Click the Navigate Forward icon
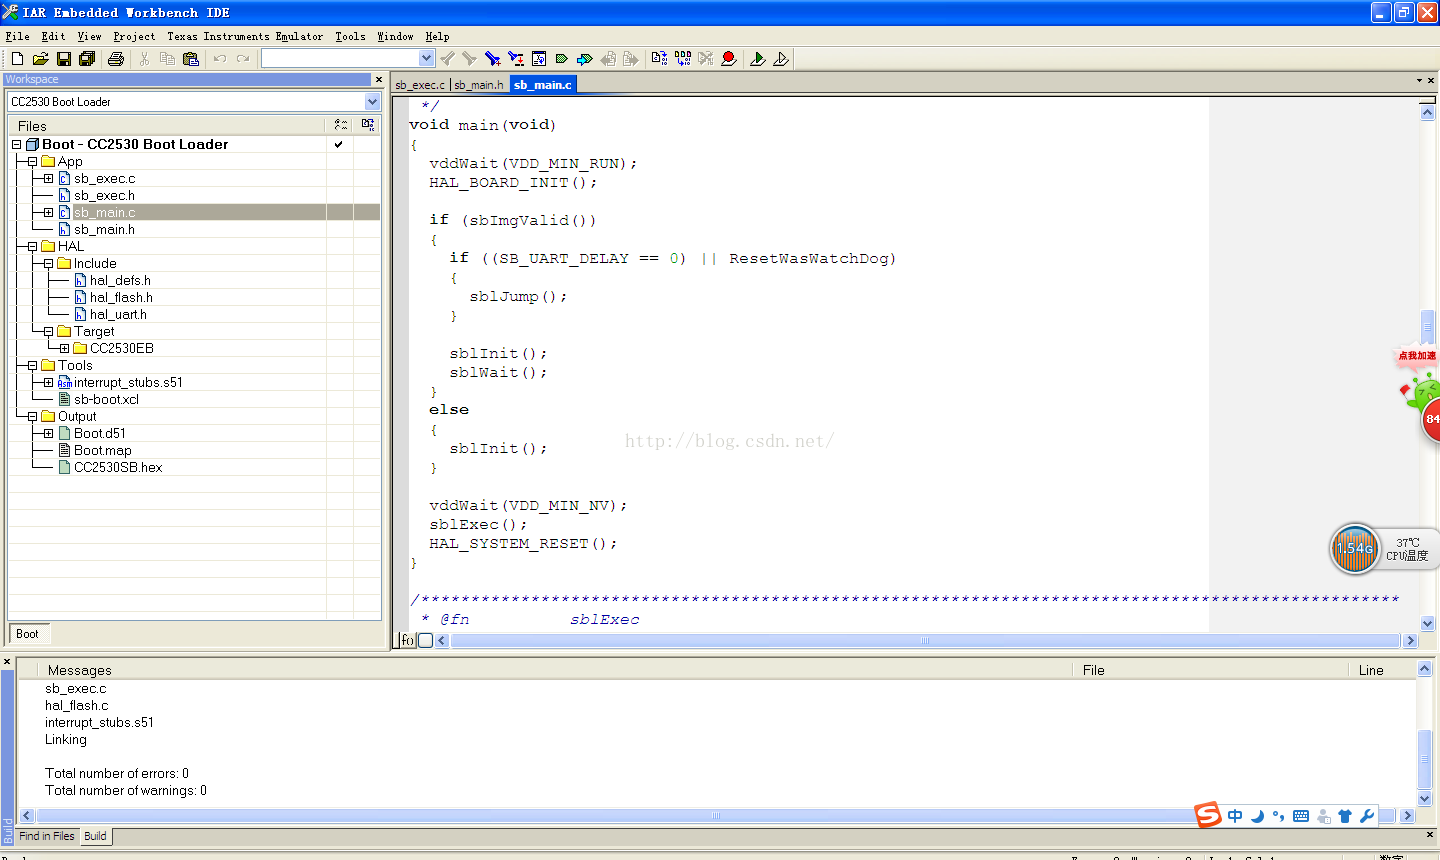1440x860 pixels. tap(631, 59)
